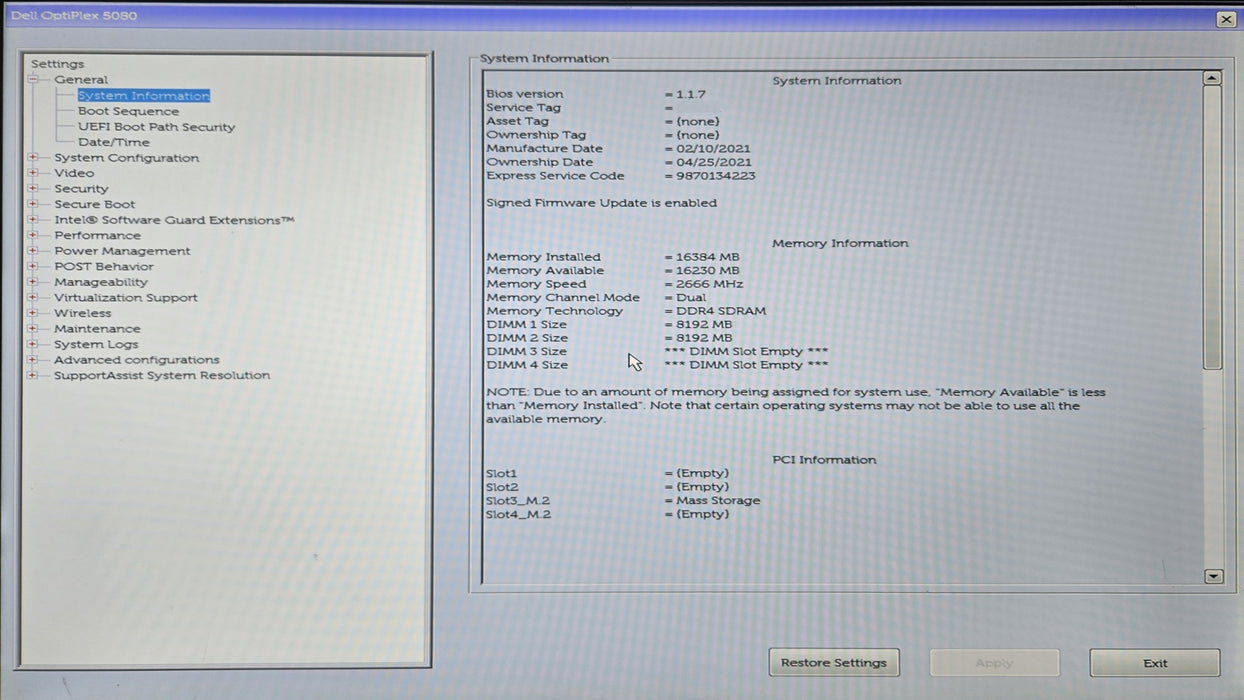Click the Restore Settings button
This screenshot has height=700, width=1244.
834,663
